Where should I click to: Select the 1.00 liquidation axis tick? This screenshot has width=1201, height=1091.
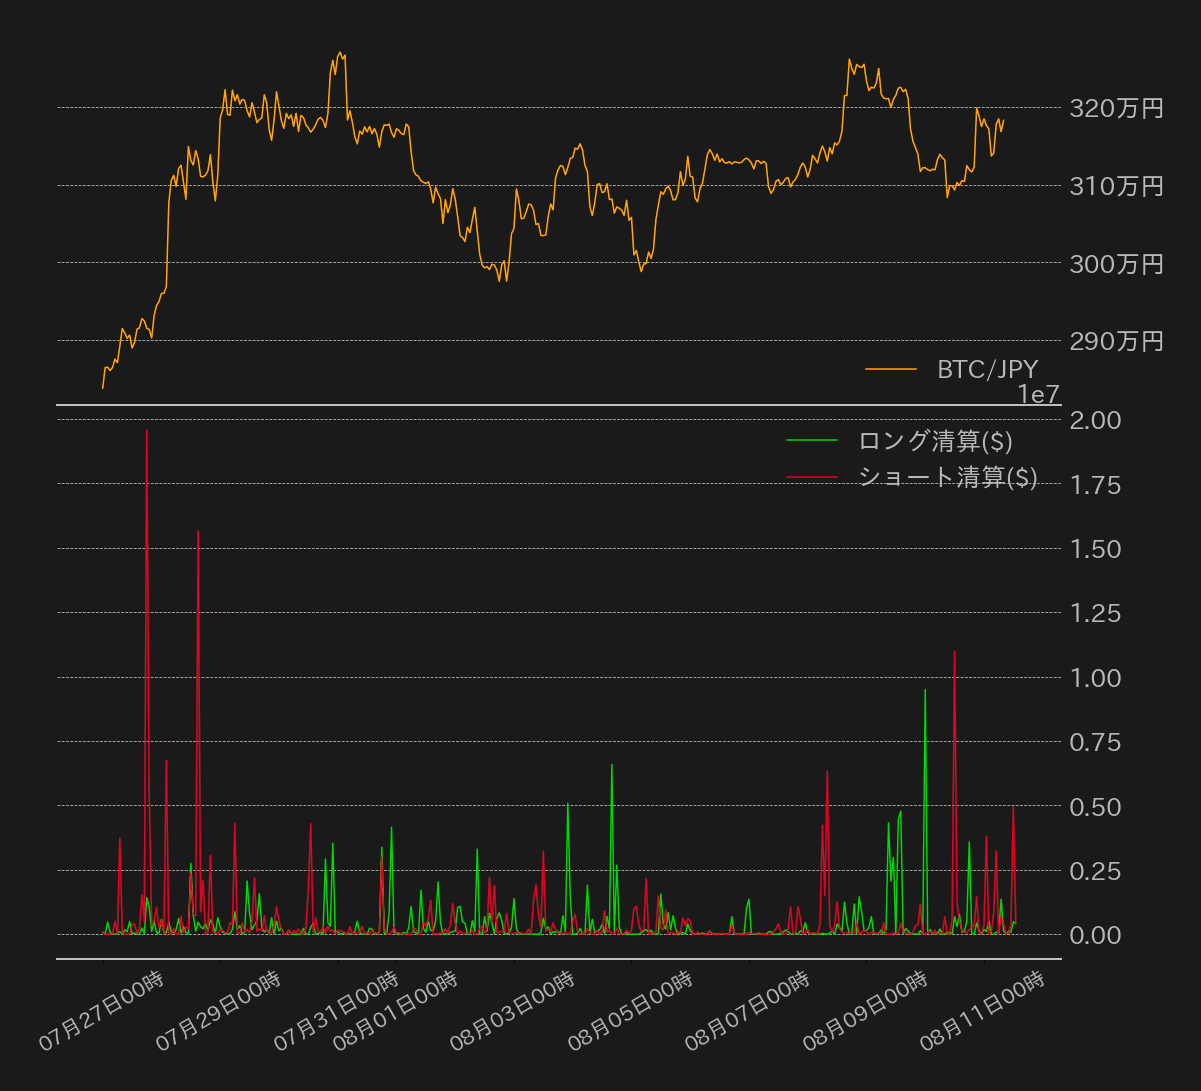click(x=1095, y=678)
